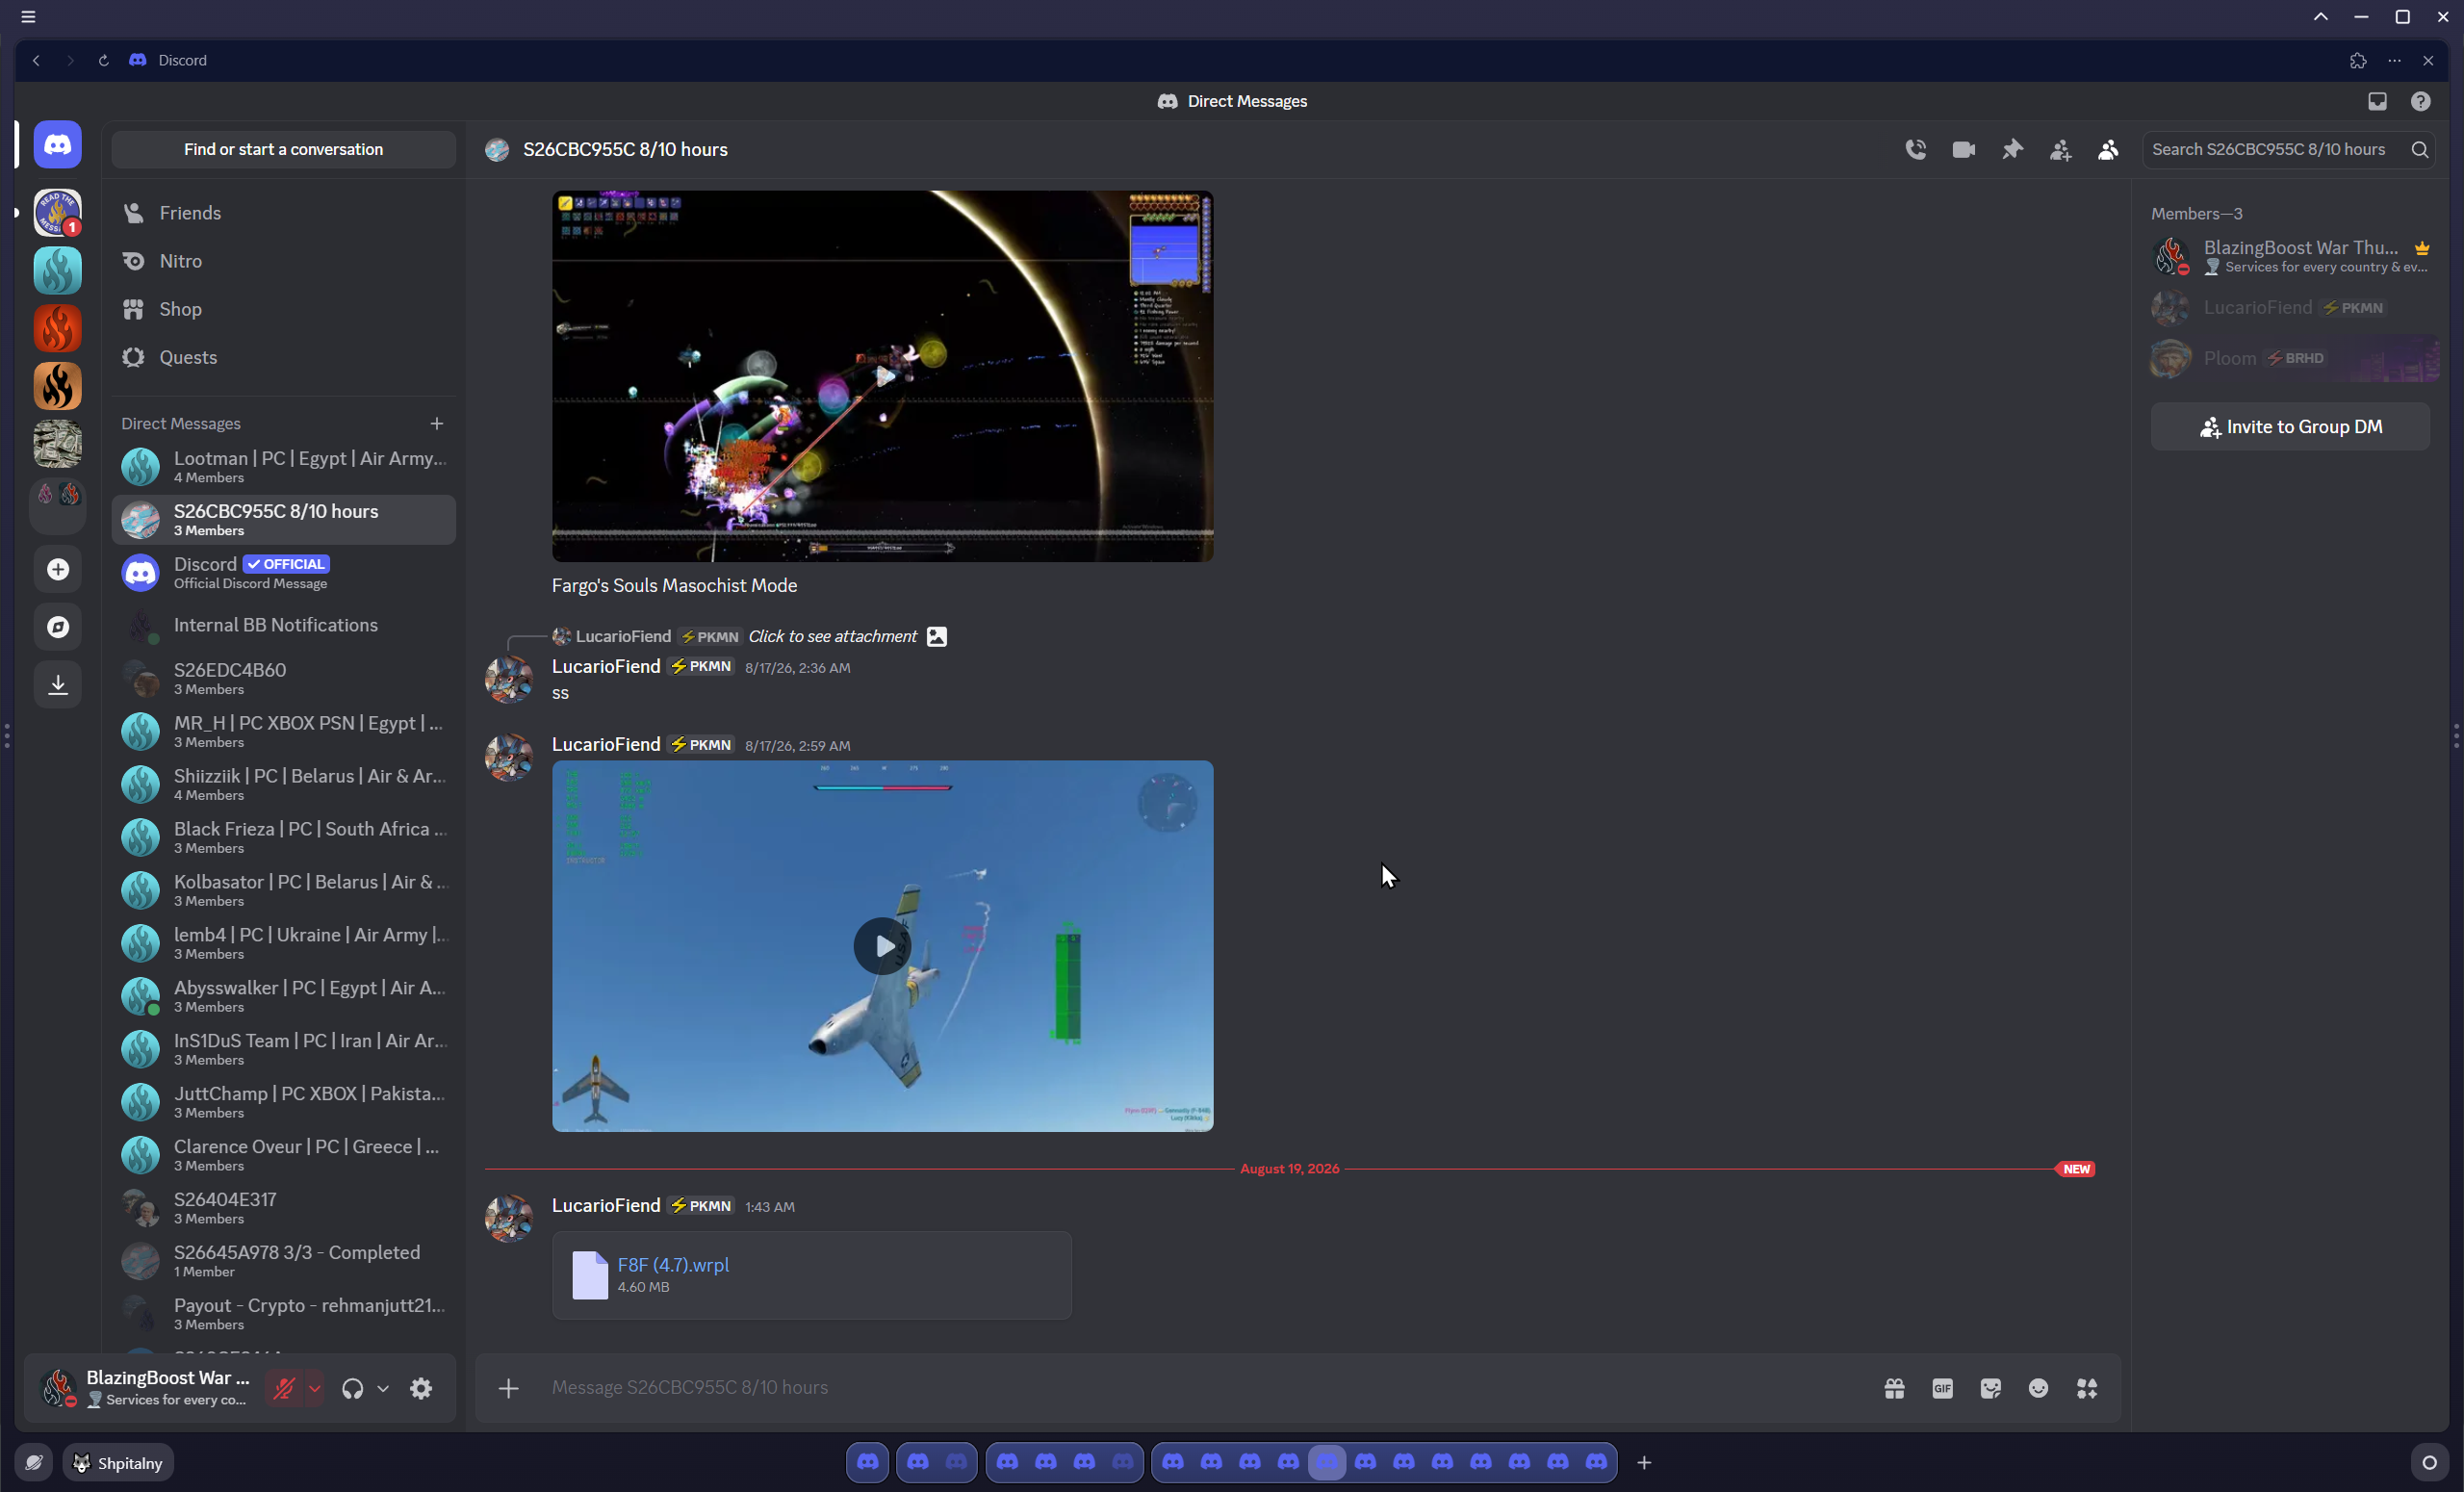
Task: Open the sticker picker
Action: coord(1990,1388)
